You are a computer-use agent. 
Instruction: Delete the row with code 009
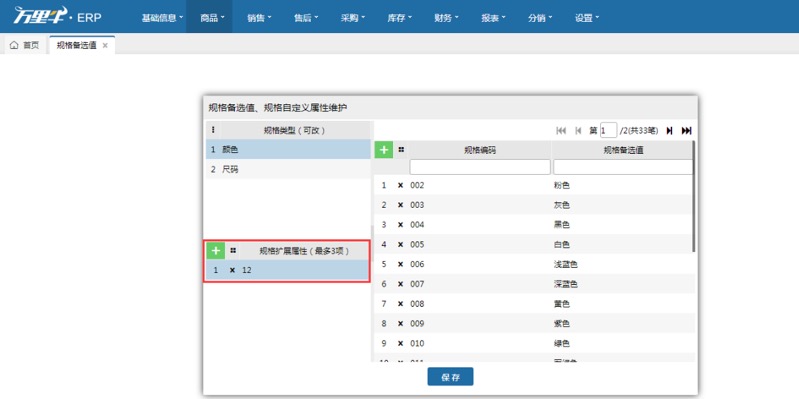click(400, 324)
